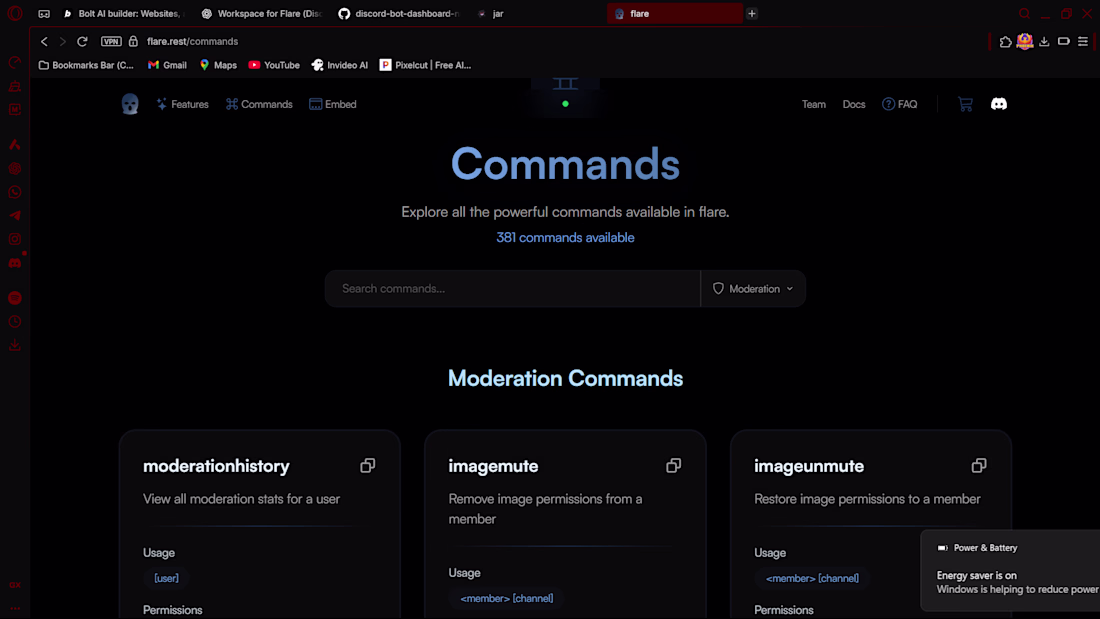This screenshot has width=1100, height=619.
Task: Open the FAQ page link
Action: click(x=899, y=104)
